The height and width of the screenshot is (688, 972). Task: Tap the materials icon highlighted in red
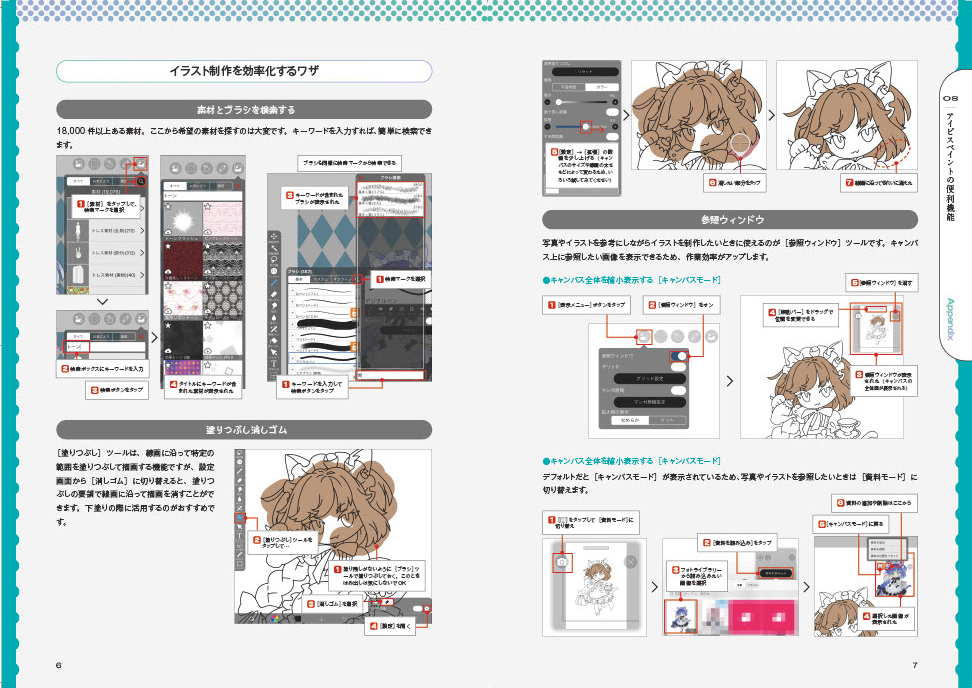click(x=141, y=164)
